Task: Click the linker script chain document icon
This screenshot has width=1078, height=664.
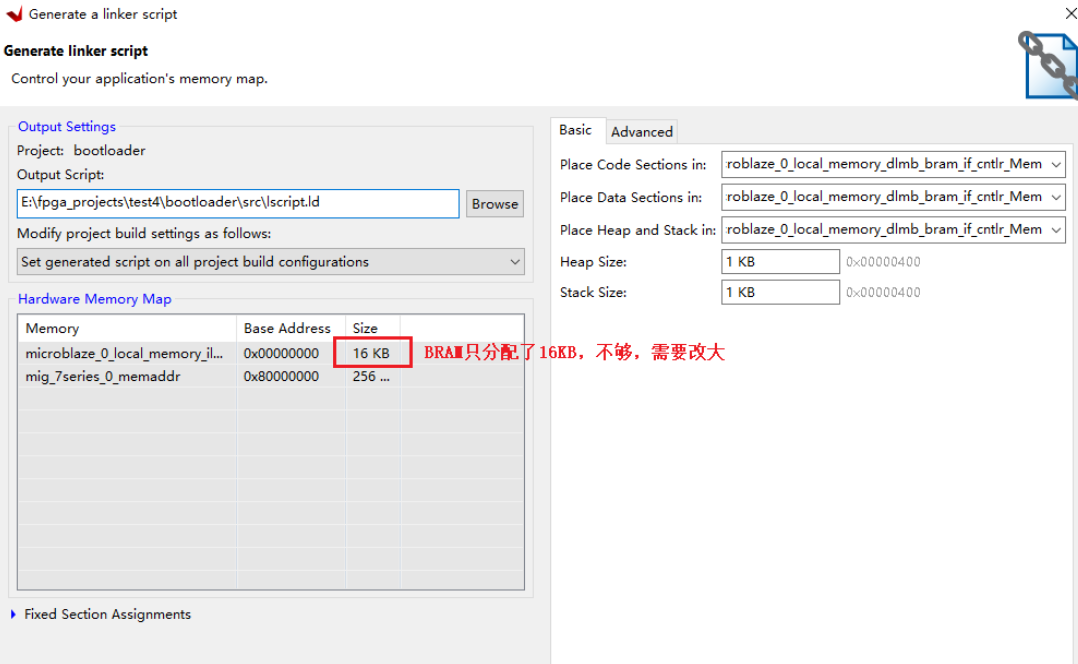Action: pos(1048,65)
